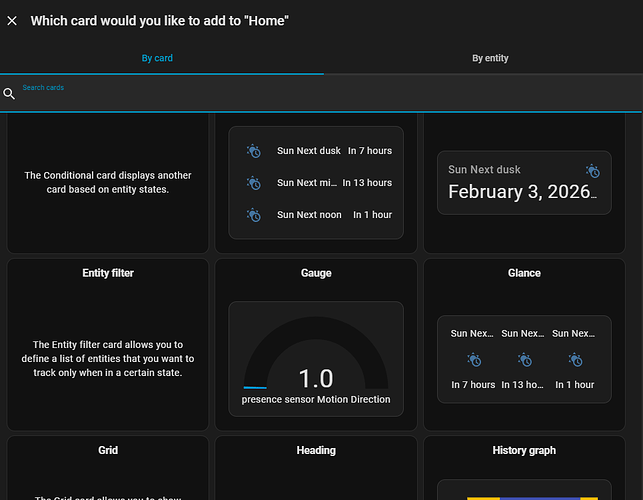643x500 pixels.
Task: Click first sun icon in Glance card
Action: point(473,359)
